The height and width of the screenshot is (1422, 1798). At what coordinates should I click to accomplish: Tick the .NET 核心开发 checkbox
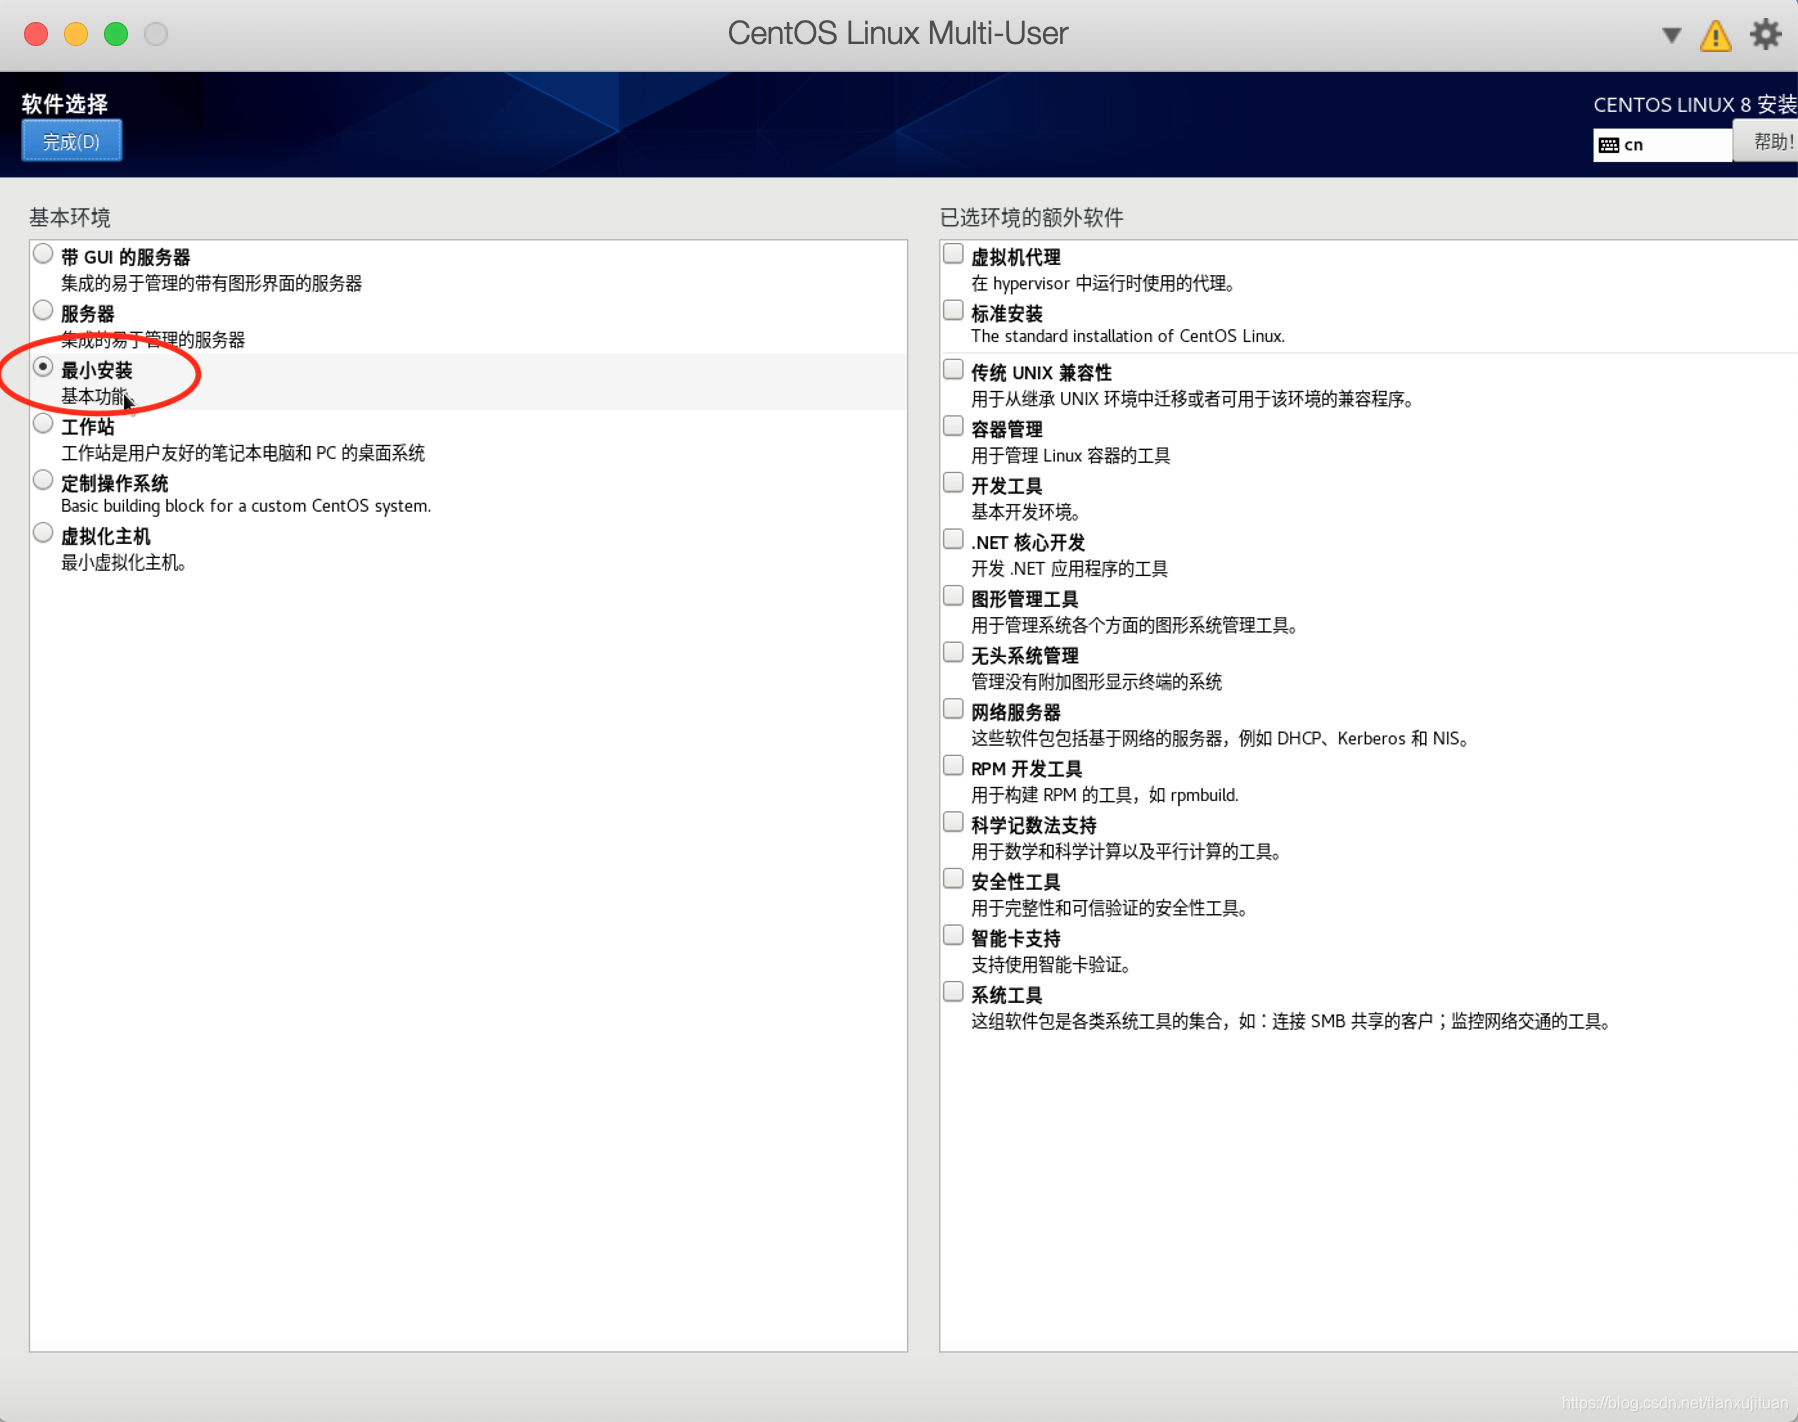953,539
